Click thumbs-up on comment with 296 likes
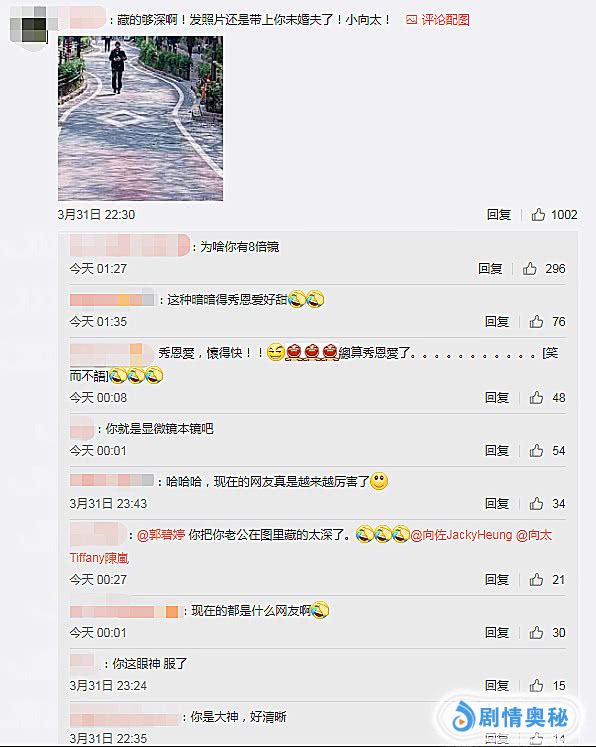The height and width of the screenshot is (747, 596). [x=530, y=269]
